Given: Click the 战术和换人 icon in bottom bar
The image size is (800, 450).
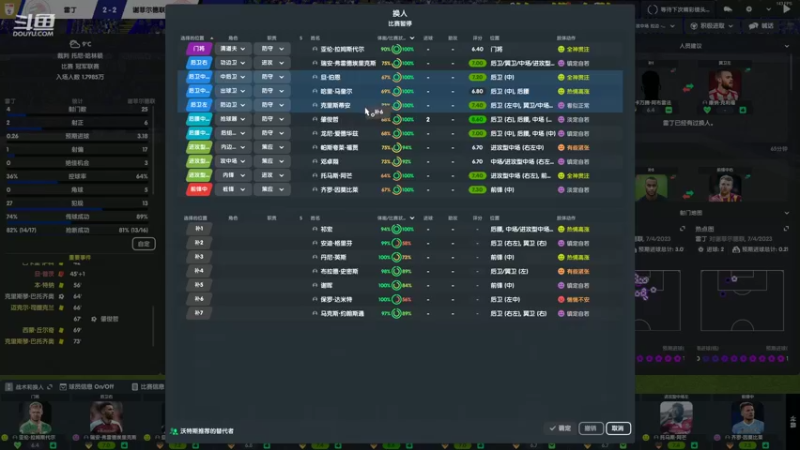Looking at the screenshot, I should tap(9, 387).
